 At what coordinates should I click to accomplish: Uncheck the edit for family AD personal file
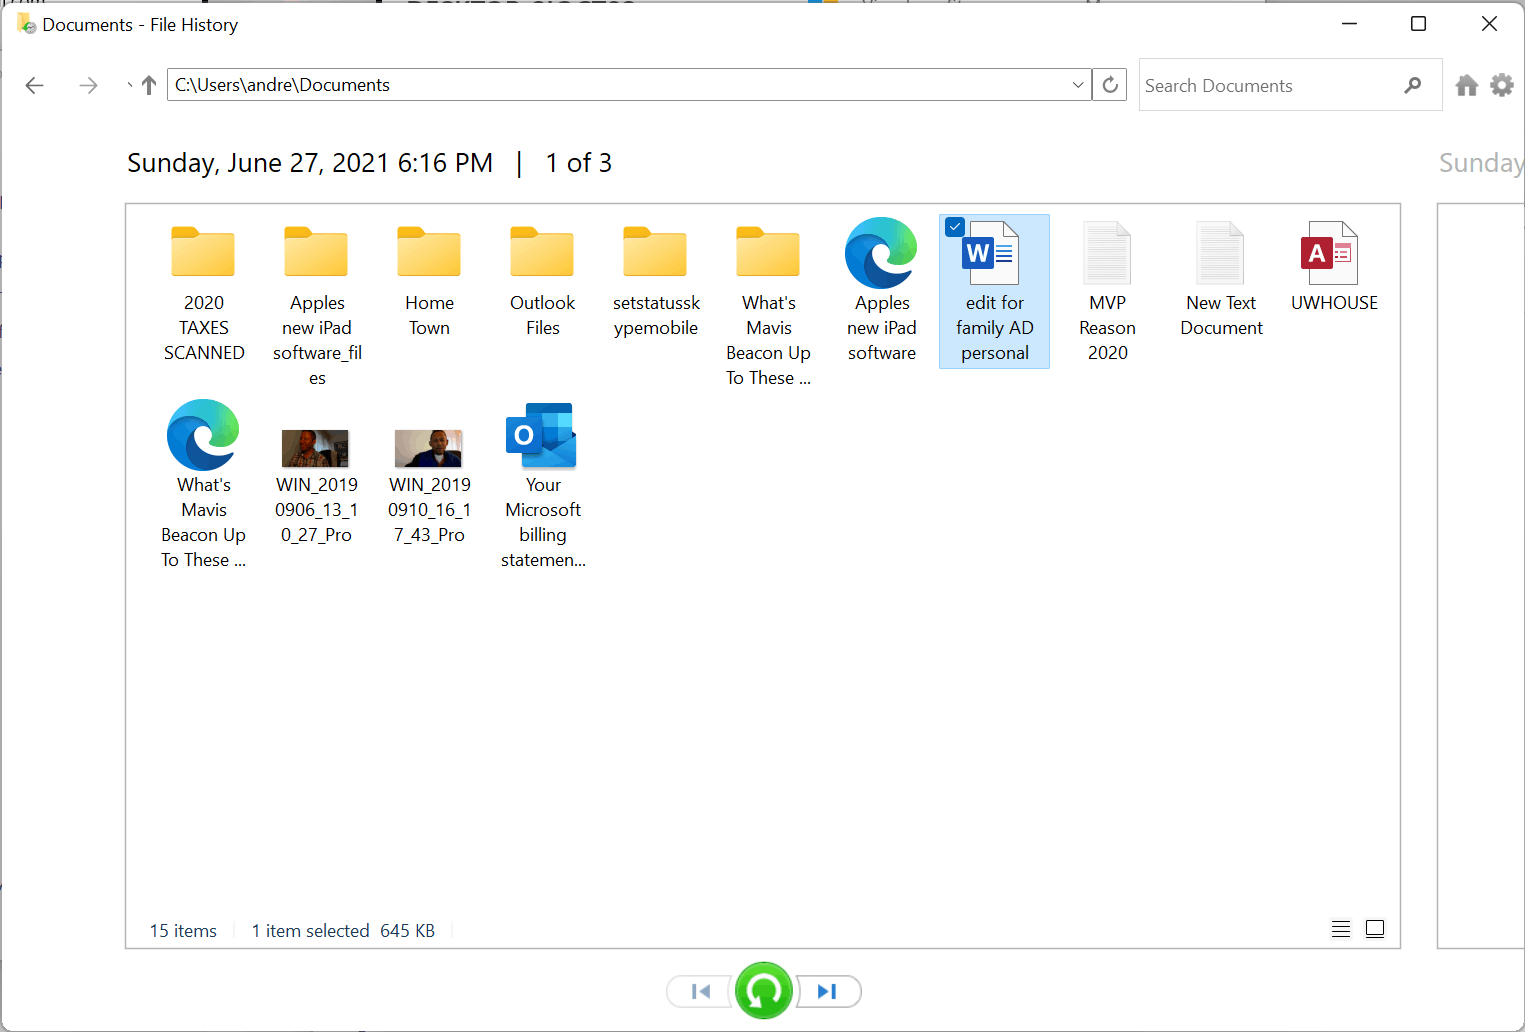click(955, 227)
